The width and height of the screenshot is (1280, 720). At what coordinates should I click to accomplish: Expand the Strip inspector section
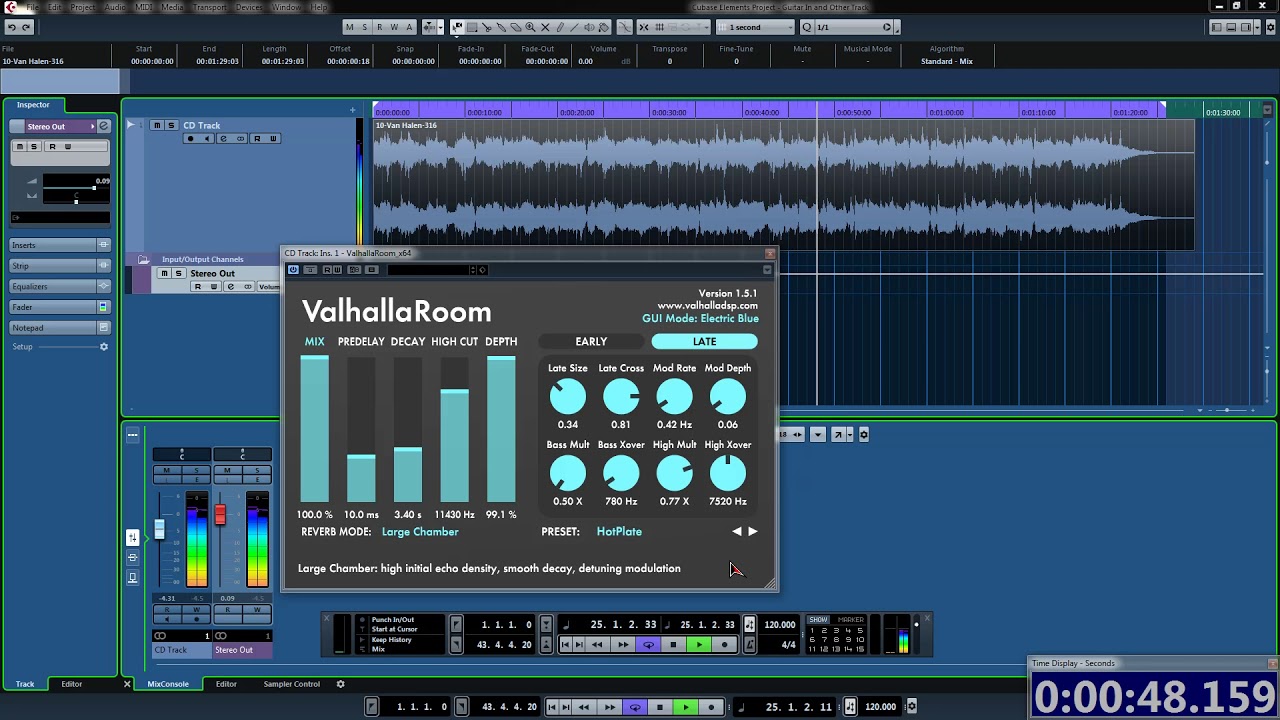click(x=60, y=266)
